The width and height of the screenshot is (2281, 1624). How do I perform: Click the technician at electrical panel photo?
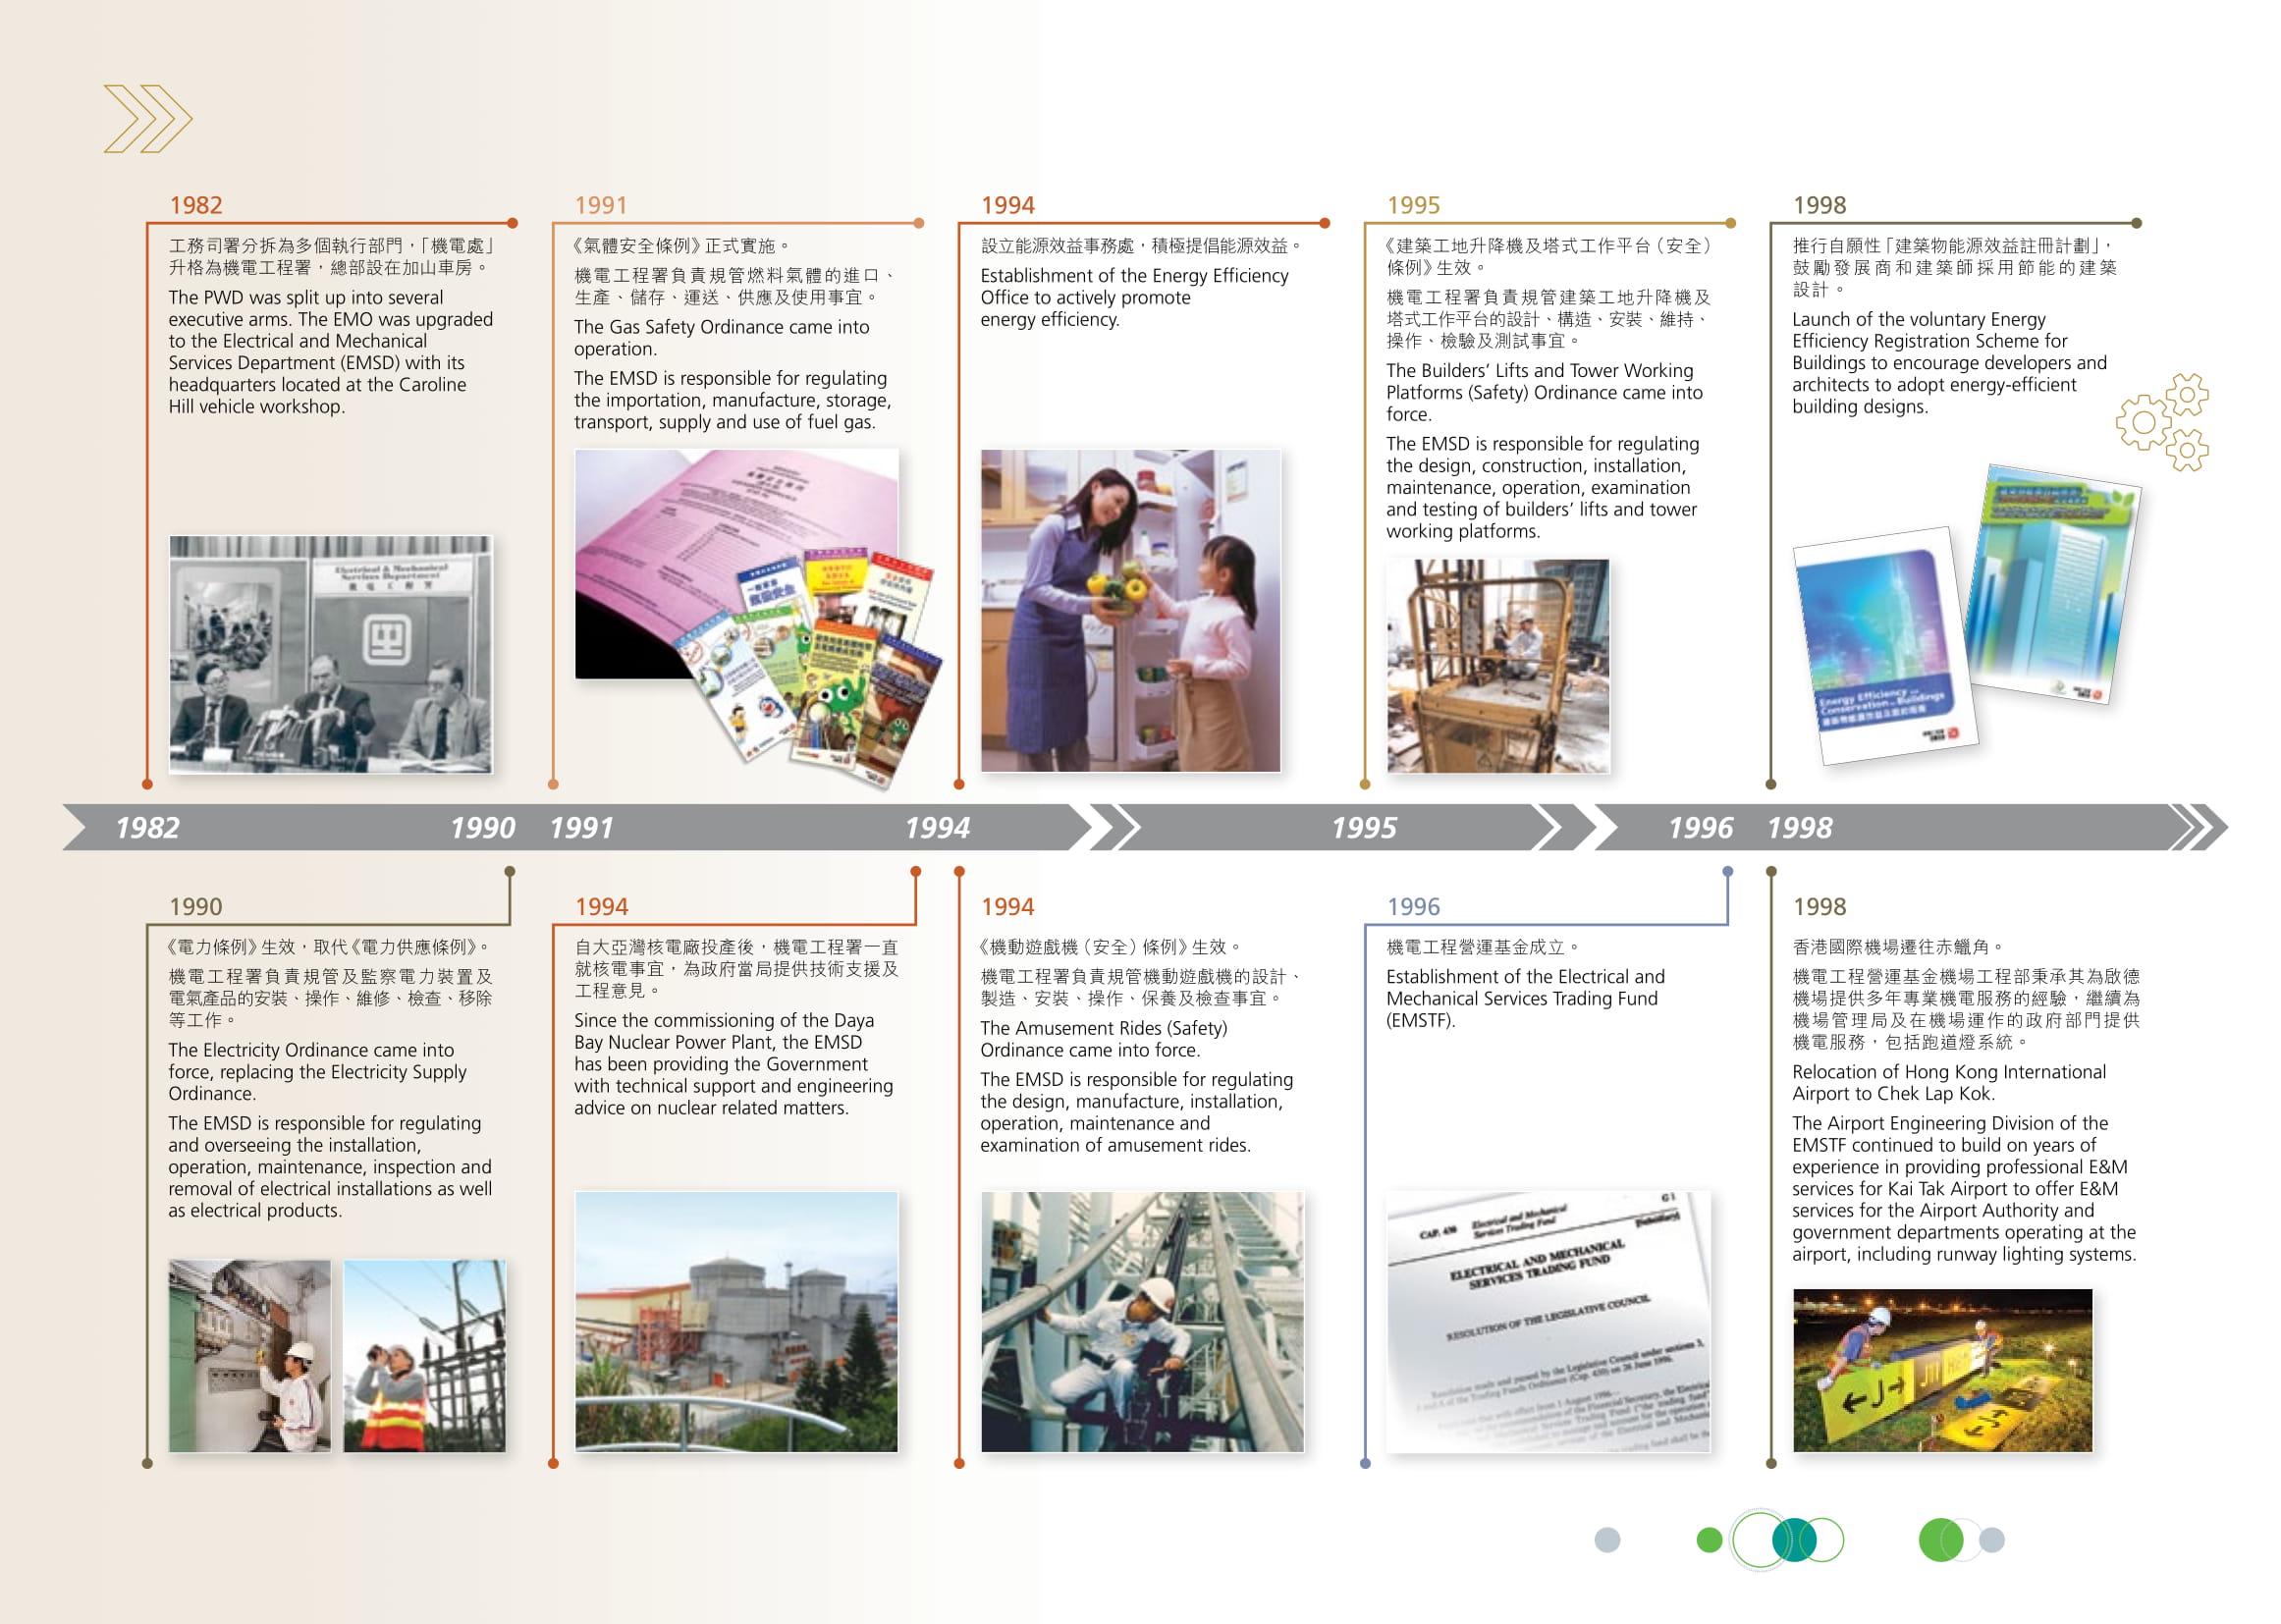point(249,1355)
